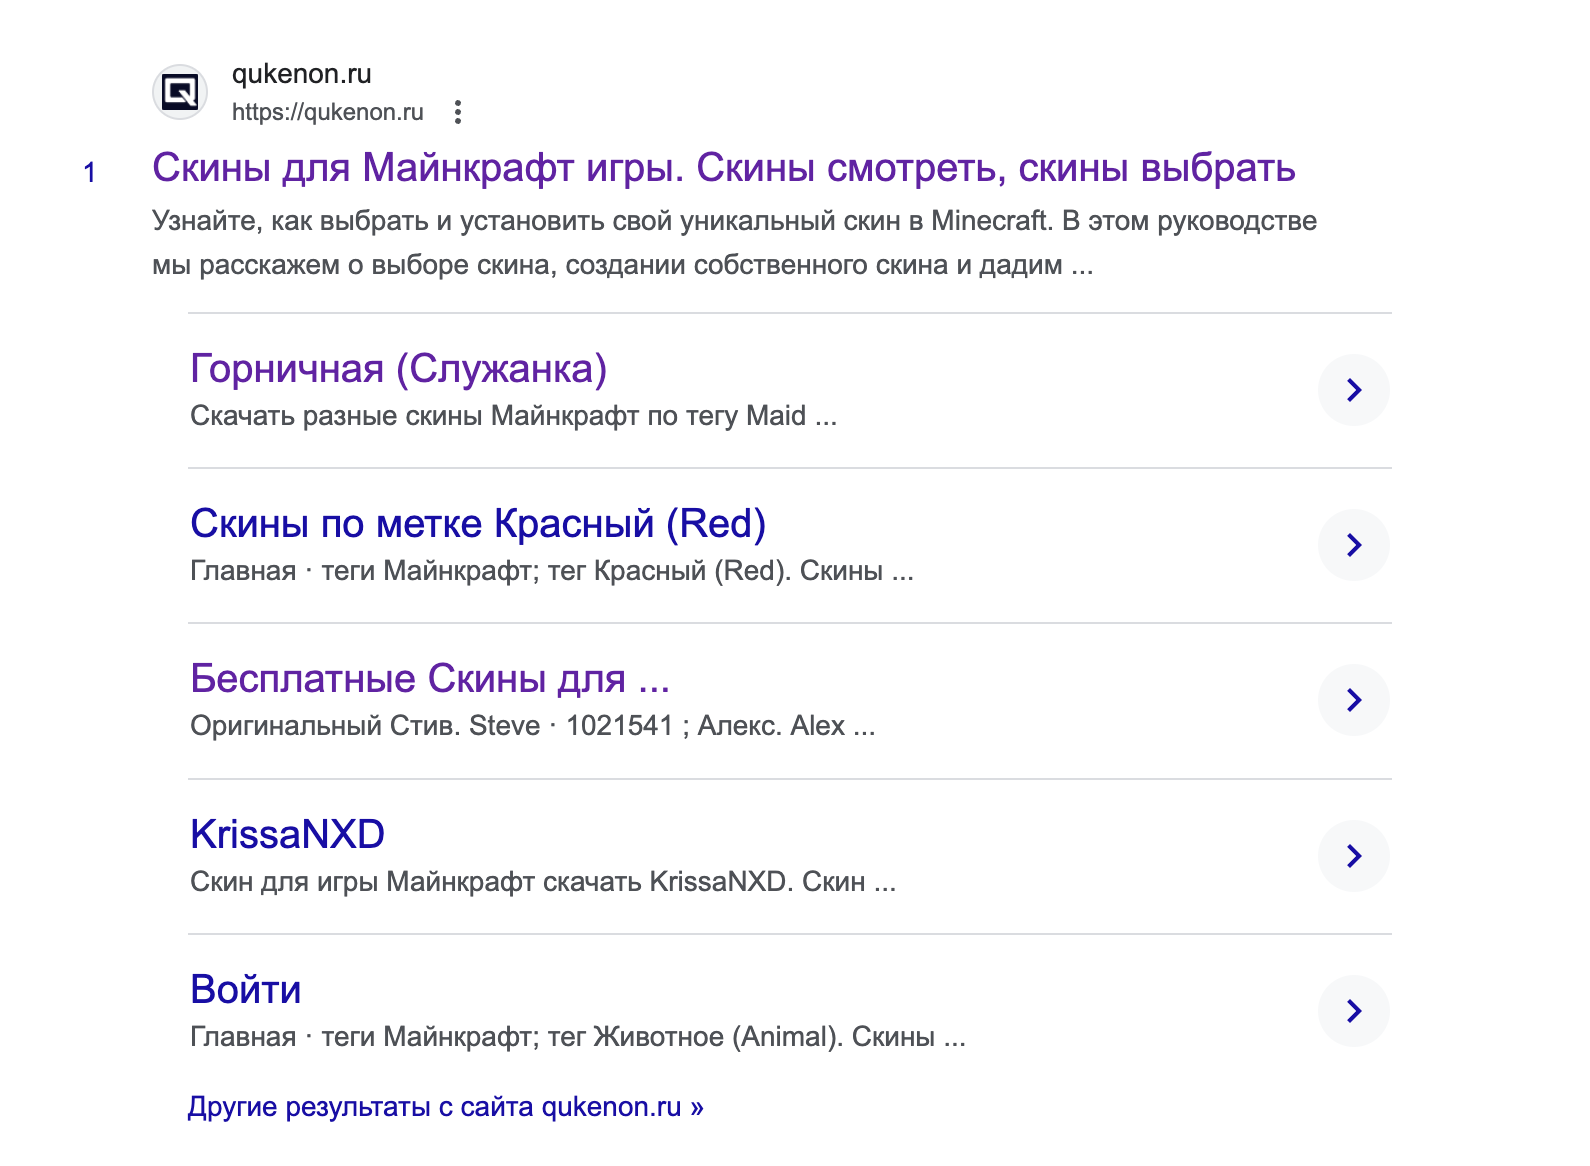Open the three-dot options next to qukenon.ru URL
Viewport: 1590px width, 1166px height.
(458, 112)
